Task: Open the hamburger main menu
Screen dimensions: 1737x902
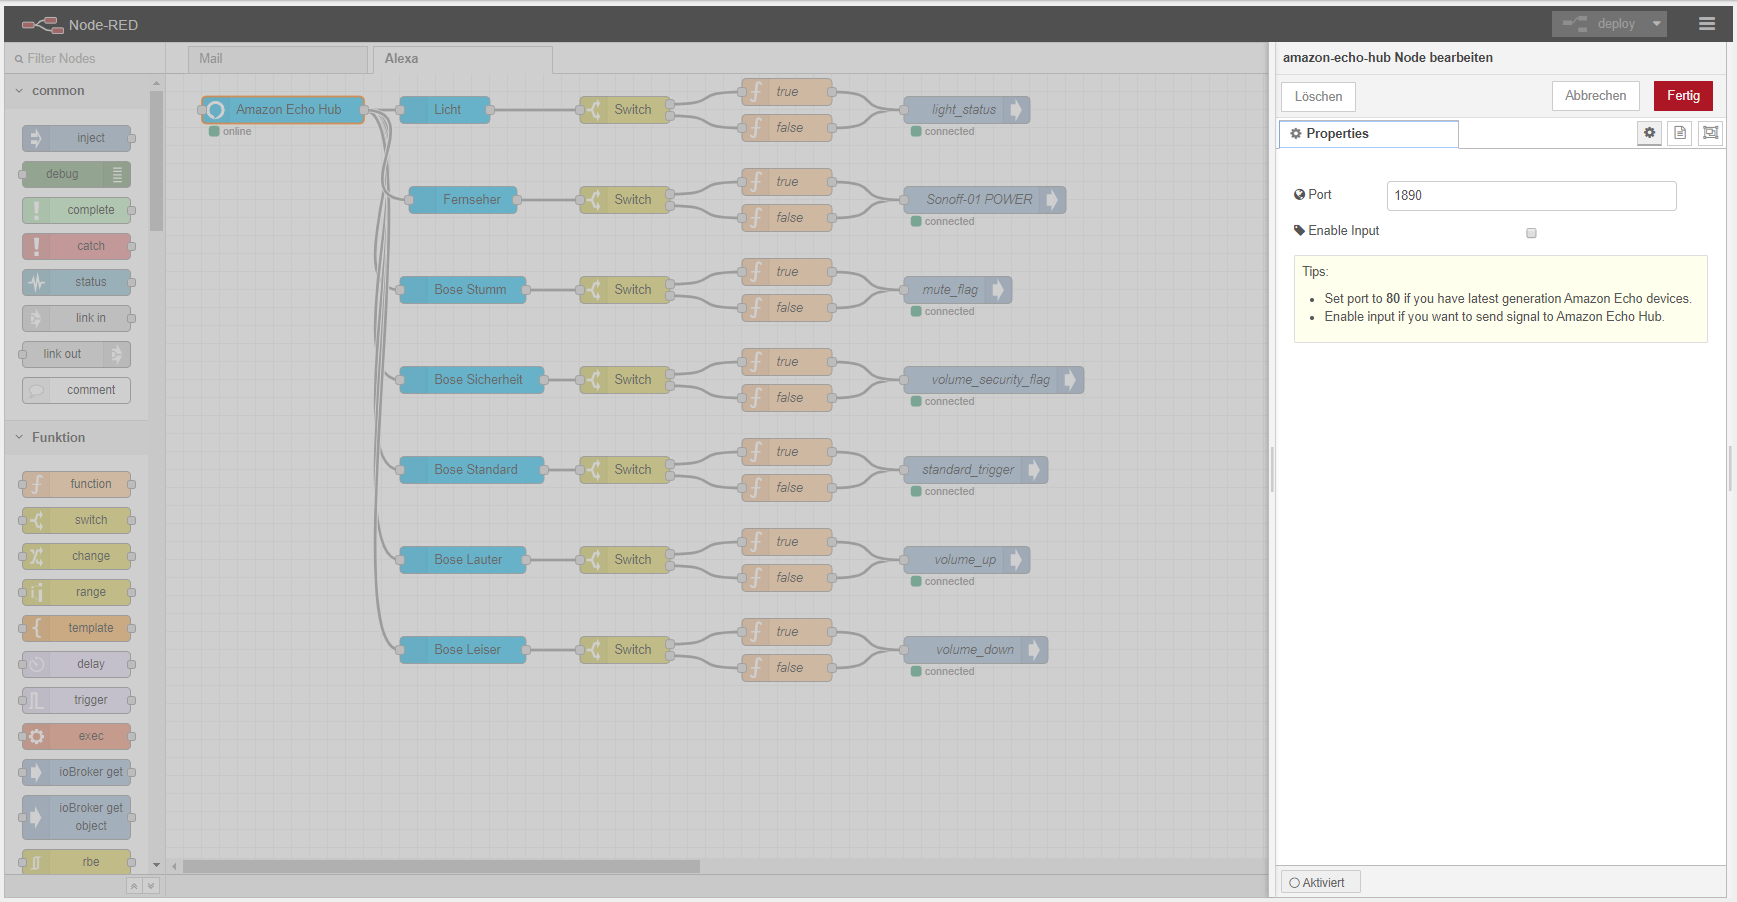Action: [1707, 24]
